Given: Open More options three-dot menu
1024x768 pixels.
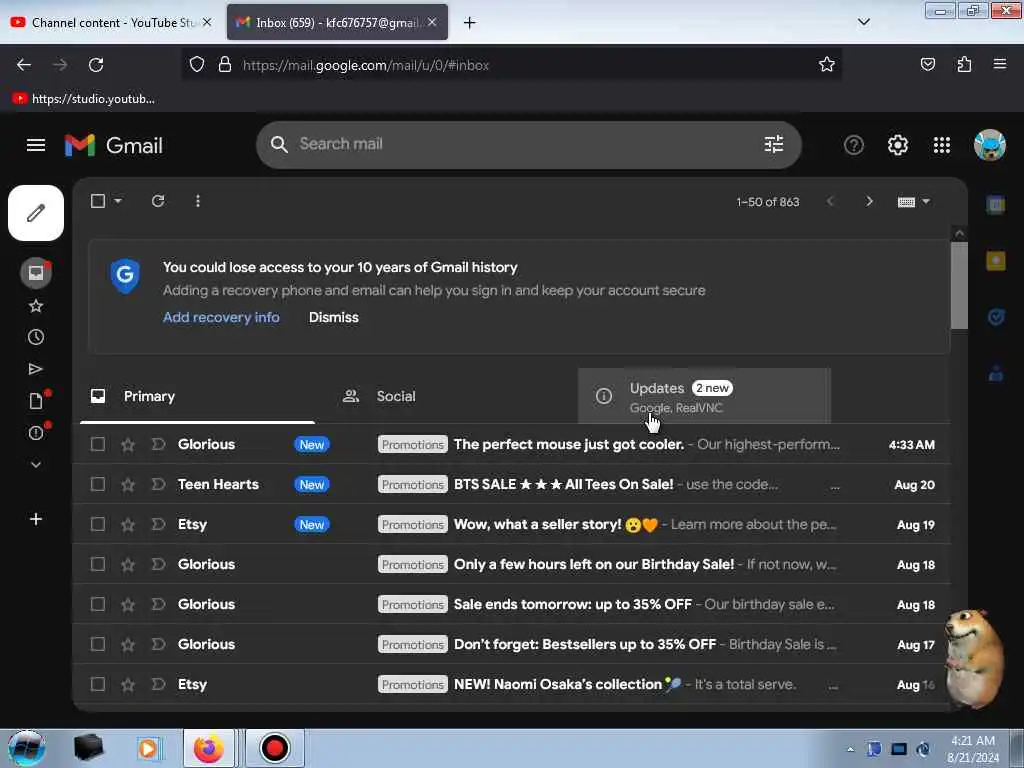Looking at the screenshot, I should 198,201.
